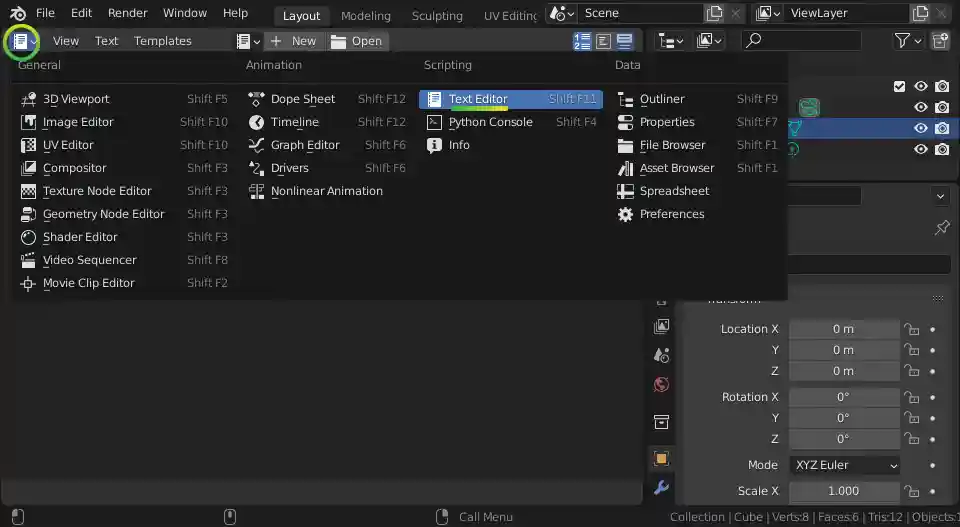Hide the selected object using eye icon
This screenshot has width=960, height=527.
point(921,128)
